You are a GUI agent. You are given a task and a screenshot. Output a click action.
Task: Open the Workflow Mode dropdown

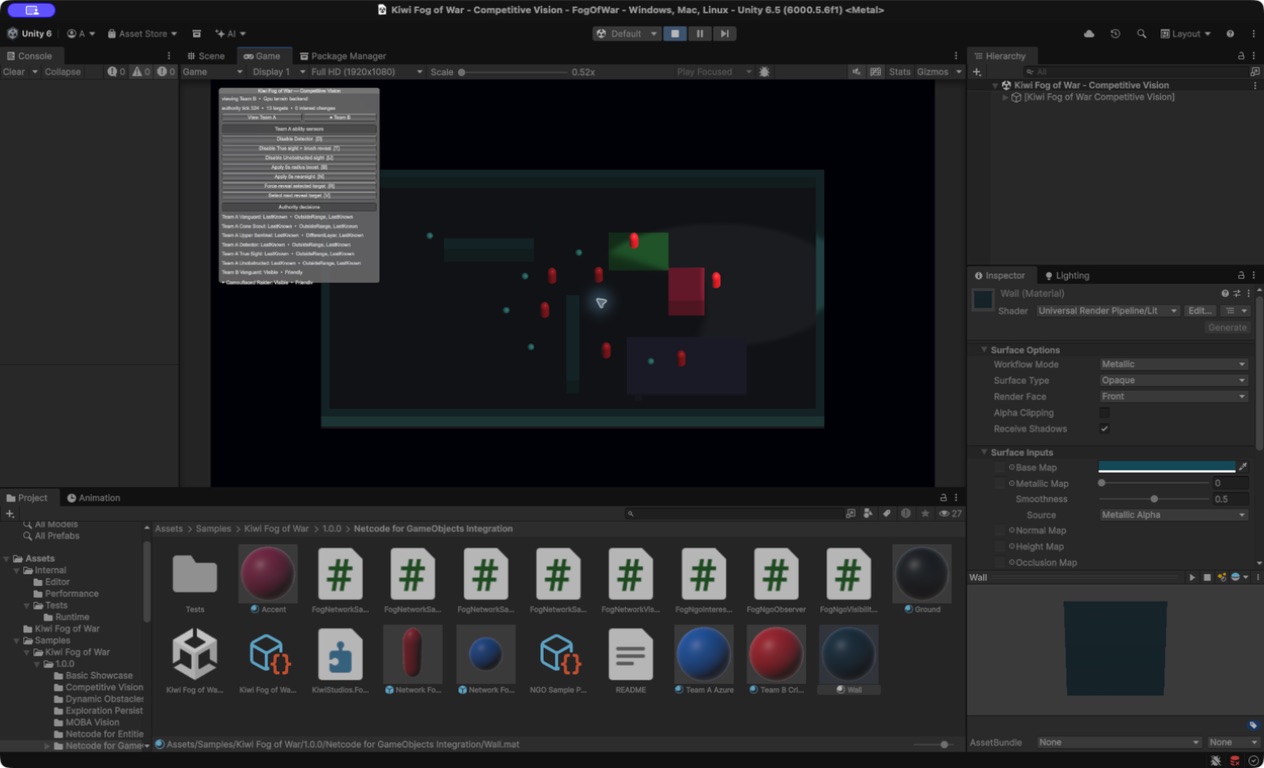tap(1173, 364)
